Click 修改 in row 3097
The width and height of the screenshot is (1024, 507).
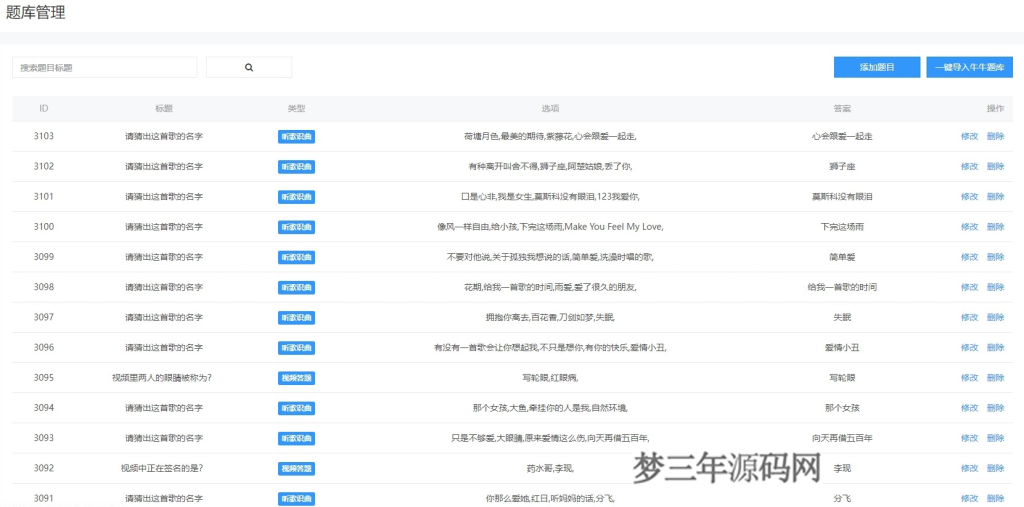pyautogui.click(x=969, y=318)
